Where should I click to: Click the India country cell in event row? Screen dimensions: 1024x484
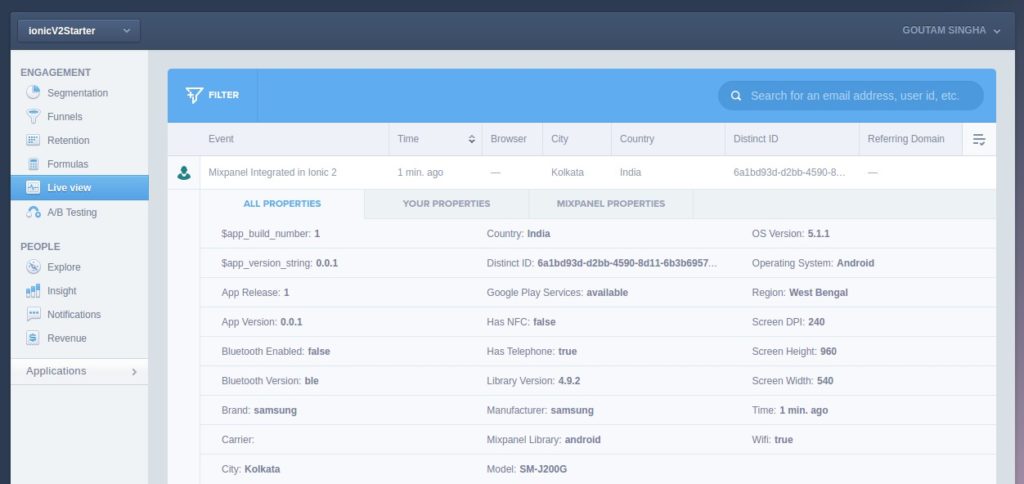tap(630, 172)
